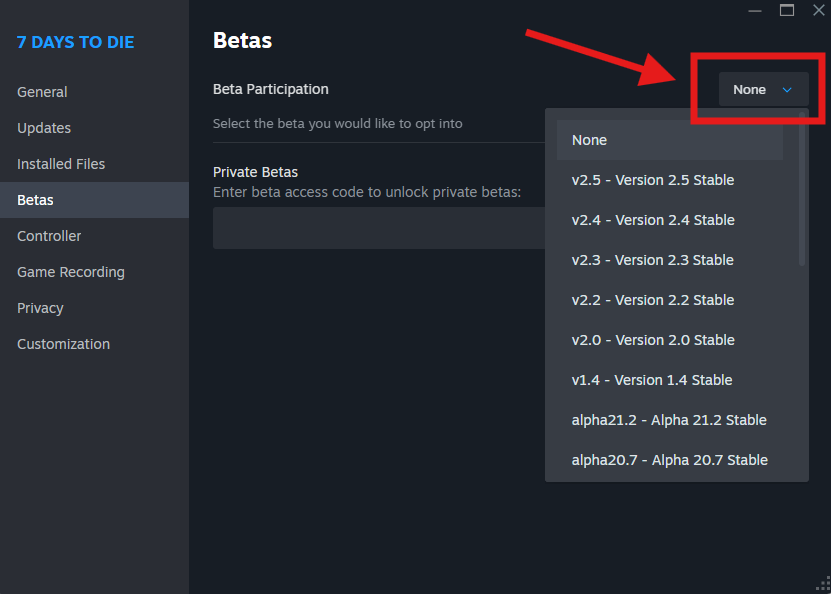The height and width of the screenshot is (594, 831).
Task: Click the beta access code input field
Action: click(379, 228)
